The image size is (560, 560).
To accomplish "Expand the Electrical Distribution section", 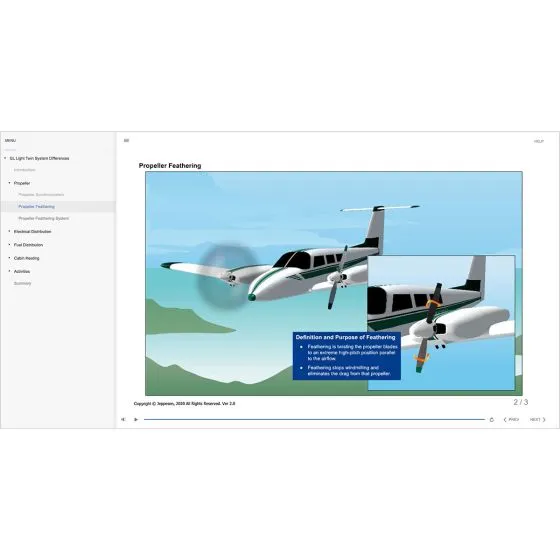I will coord(9,231).
